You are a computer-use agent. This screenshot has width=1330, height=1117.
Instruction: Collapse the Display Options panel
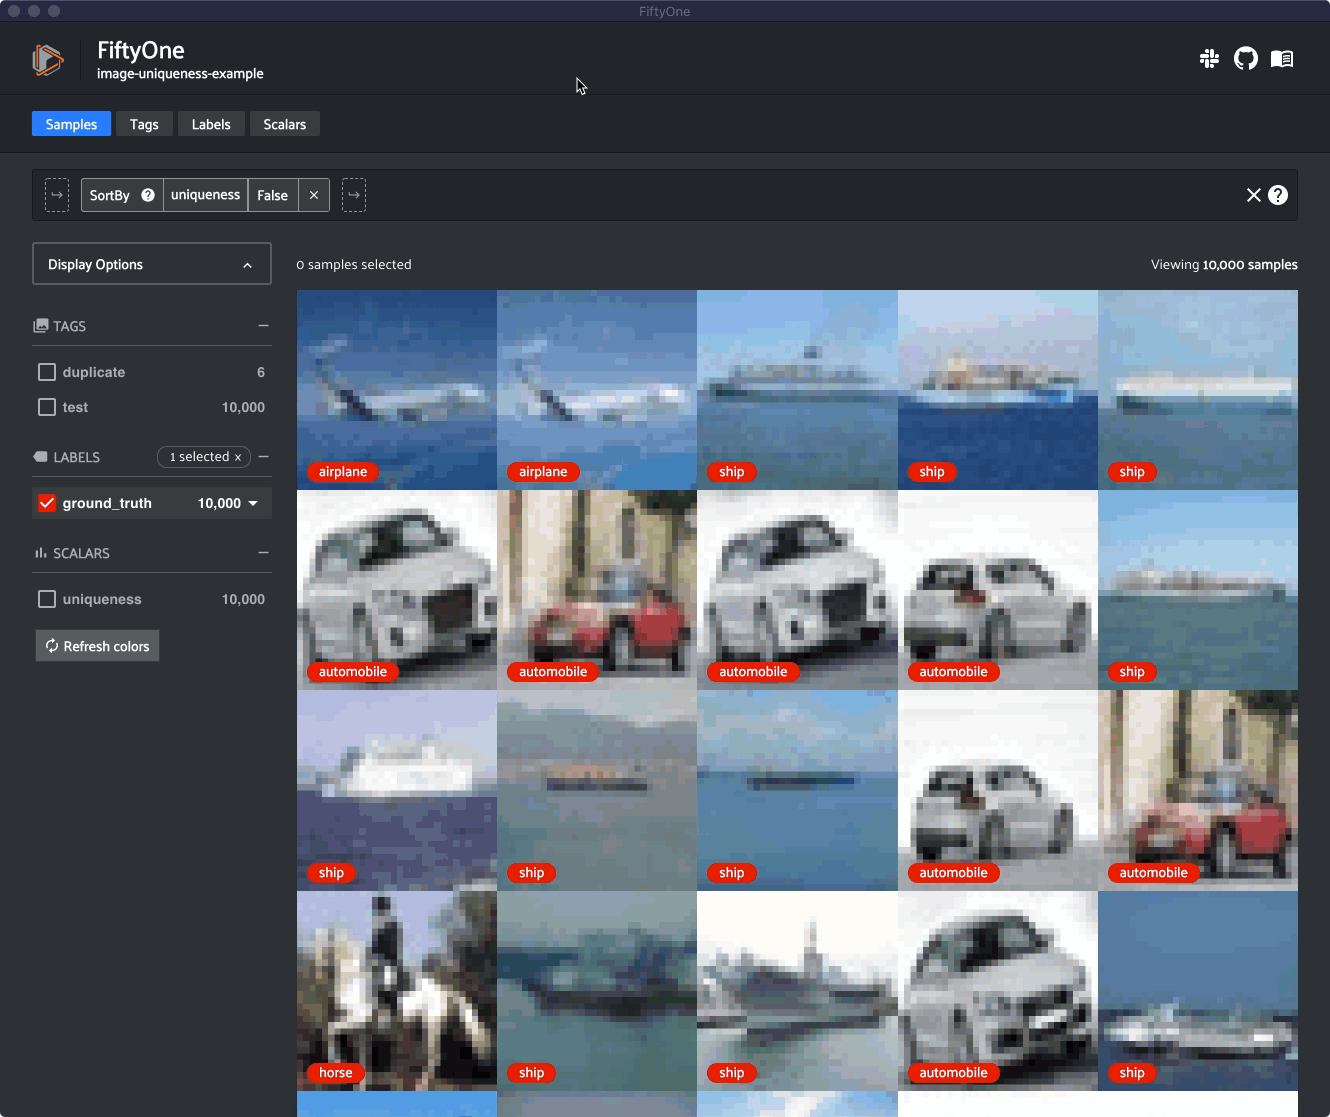(247, 265)
